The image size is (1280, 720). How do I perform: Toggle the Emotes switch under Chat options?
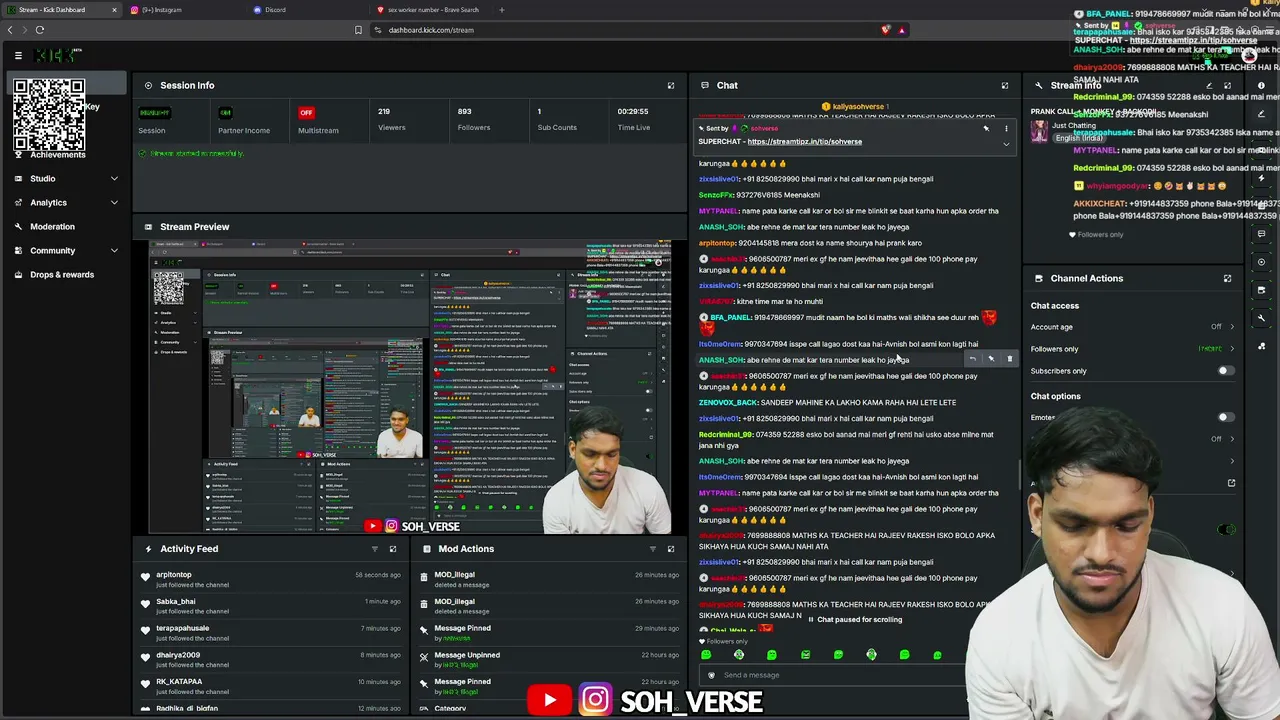click(1225, 417)
